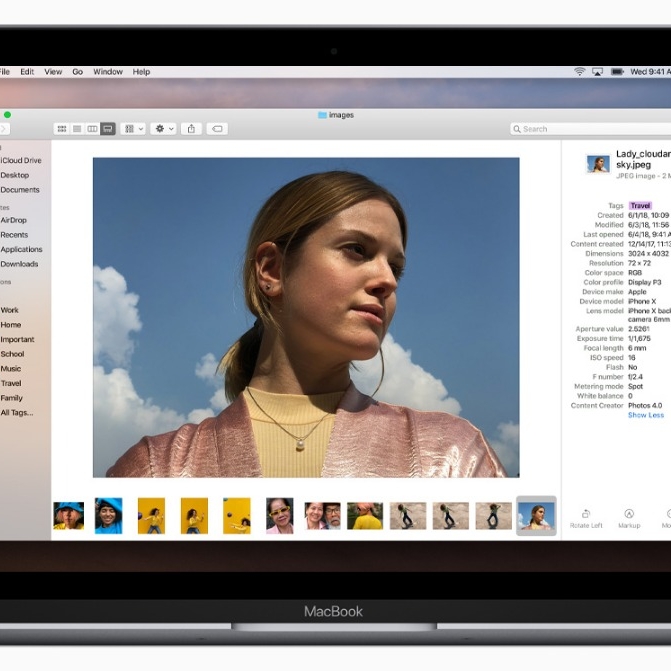Select the Music tag
Screen dimensions: 671x671
tap(10, 368)
